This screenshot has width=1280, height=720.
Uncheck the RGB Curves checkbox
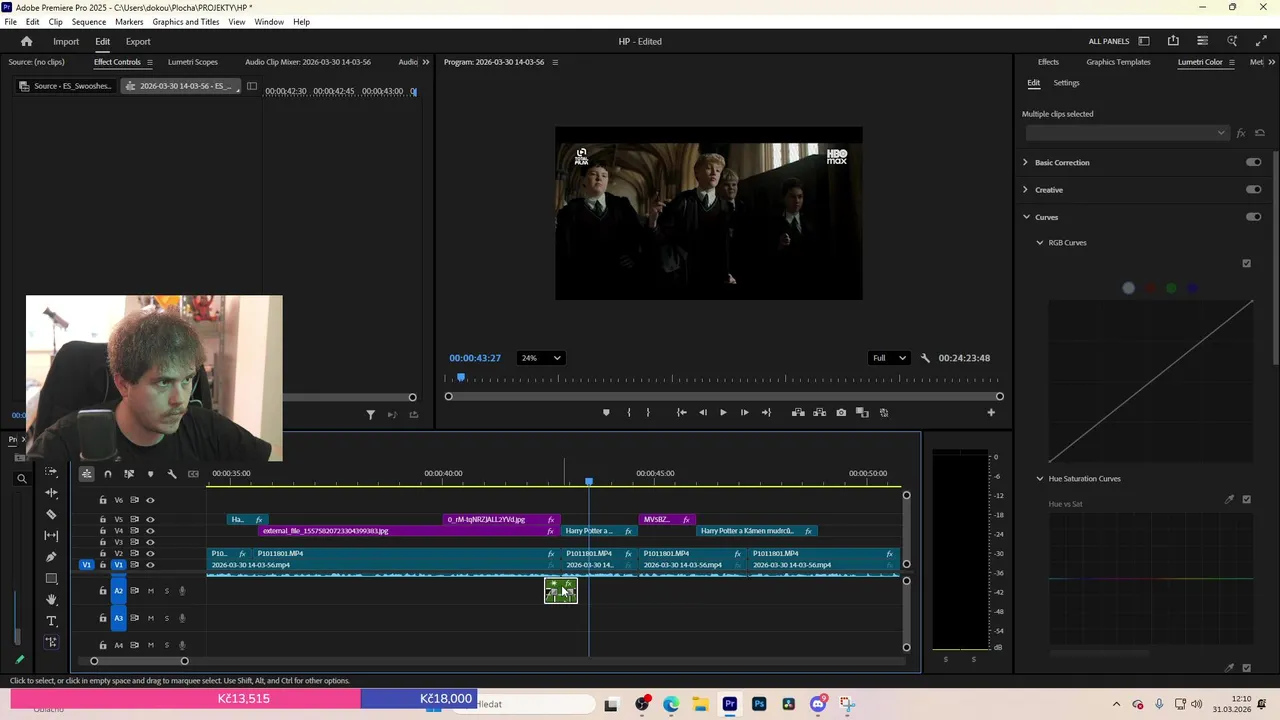tap(1246, 264)
